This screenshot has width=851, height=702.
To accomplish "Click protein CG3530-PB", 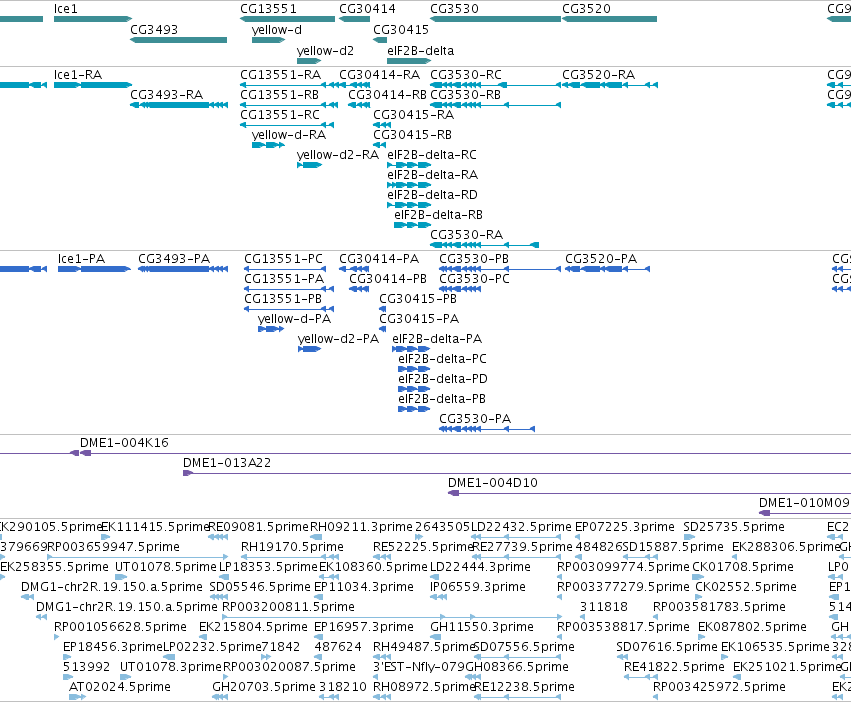I will click(474, 259).
